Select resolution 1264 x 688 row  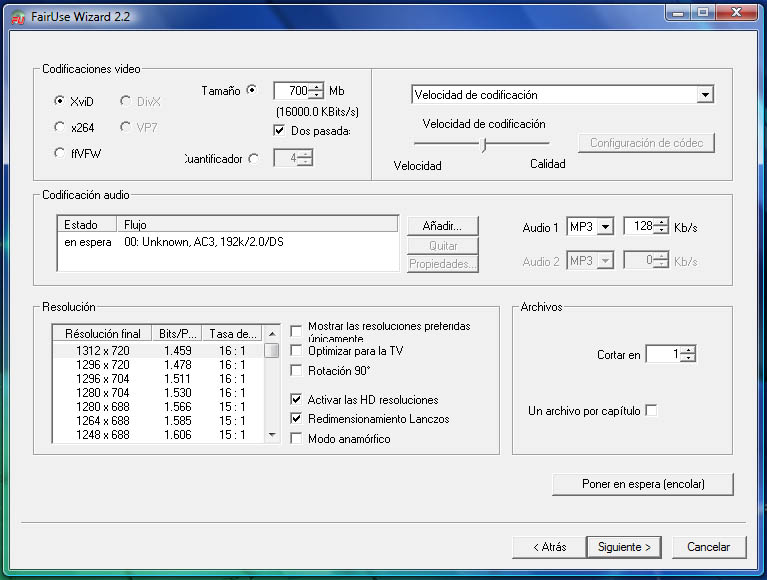pyautogui.click(x=158, y=421)
